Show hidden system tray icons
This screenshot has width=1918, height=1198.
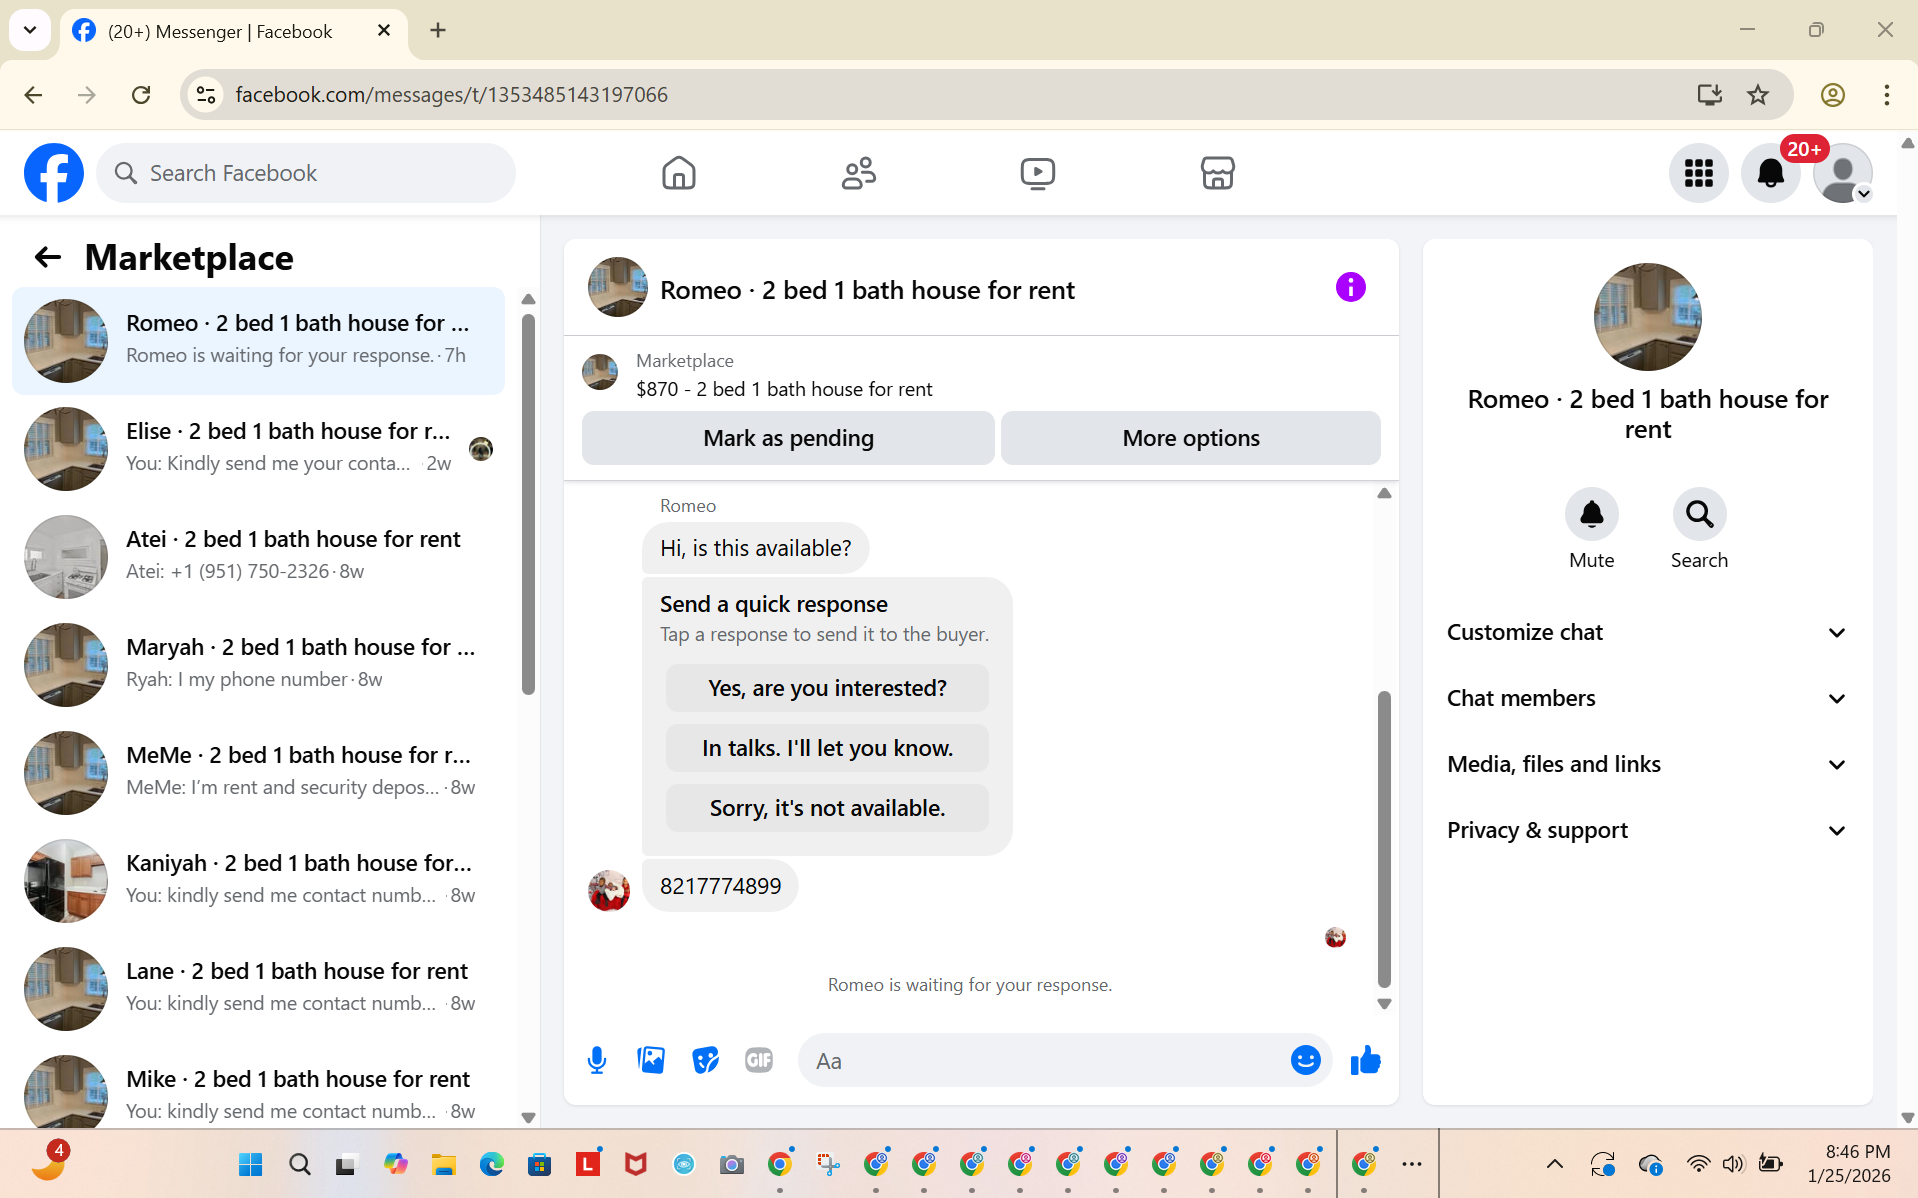click(1554, 1163)
